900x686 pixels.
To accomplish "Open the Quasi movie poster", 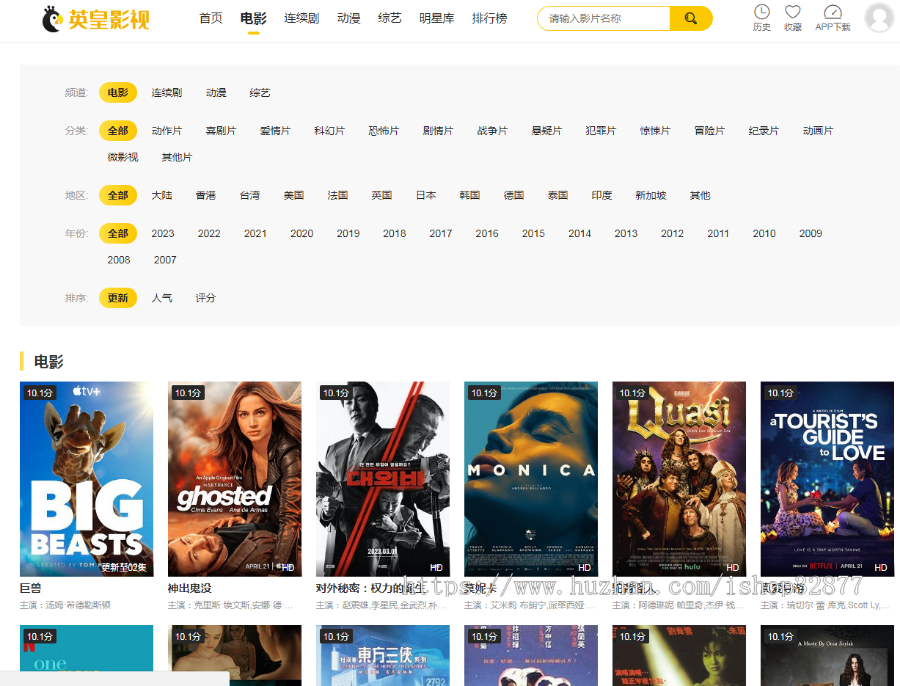I will pyautogui.click(x=679, y=479).
